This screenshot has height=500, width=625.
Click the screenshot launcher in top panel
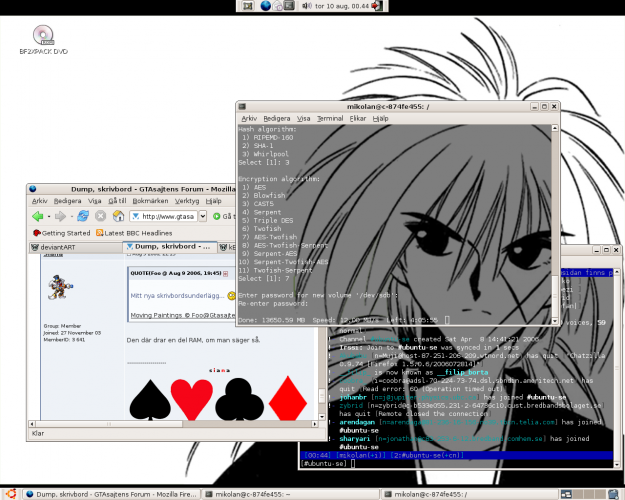[248, 6]
